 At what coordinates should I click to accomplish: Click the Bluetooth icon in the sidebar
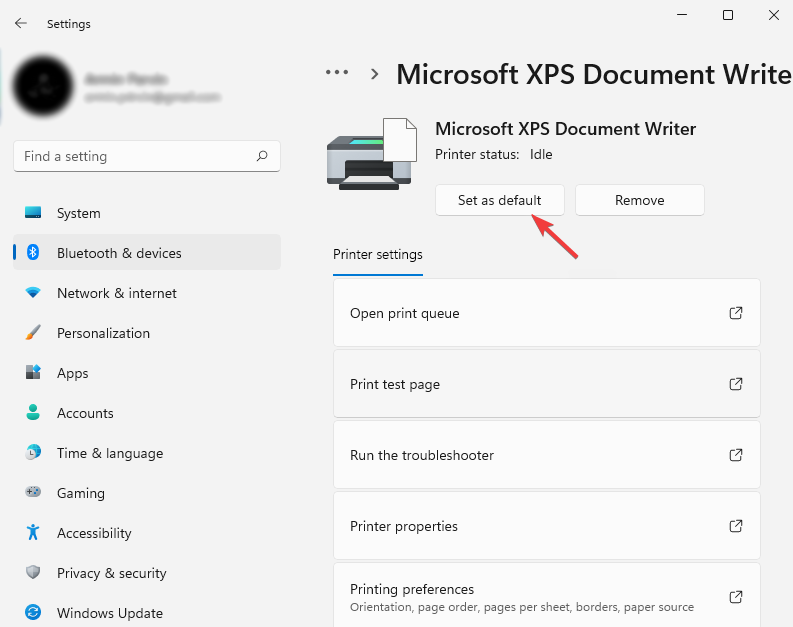click(33, 252)
